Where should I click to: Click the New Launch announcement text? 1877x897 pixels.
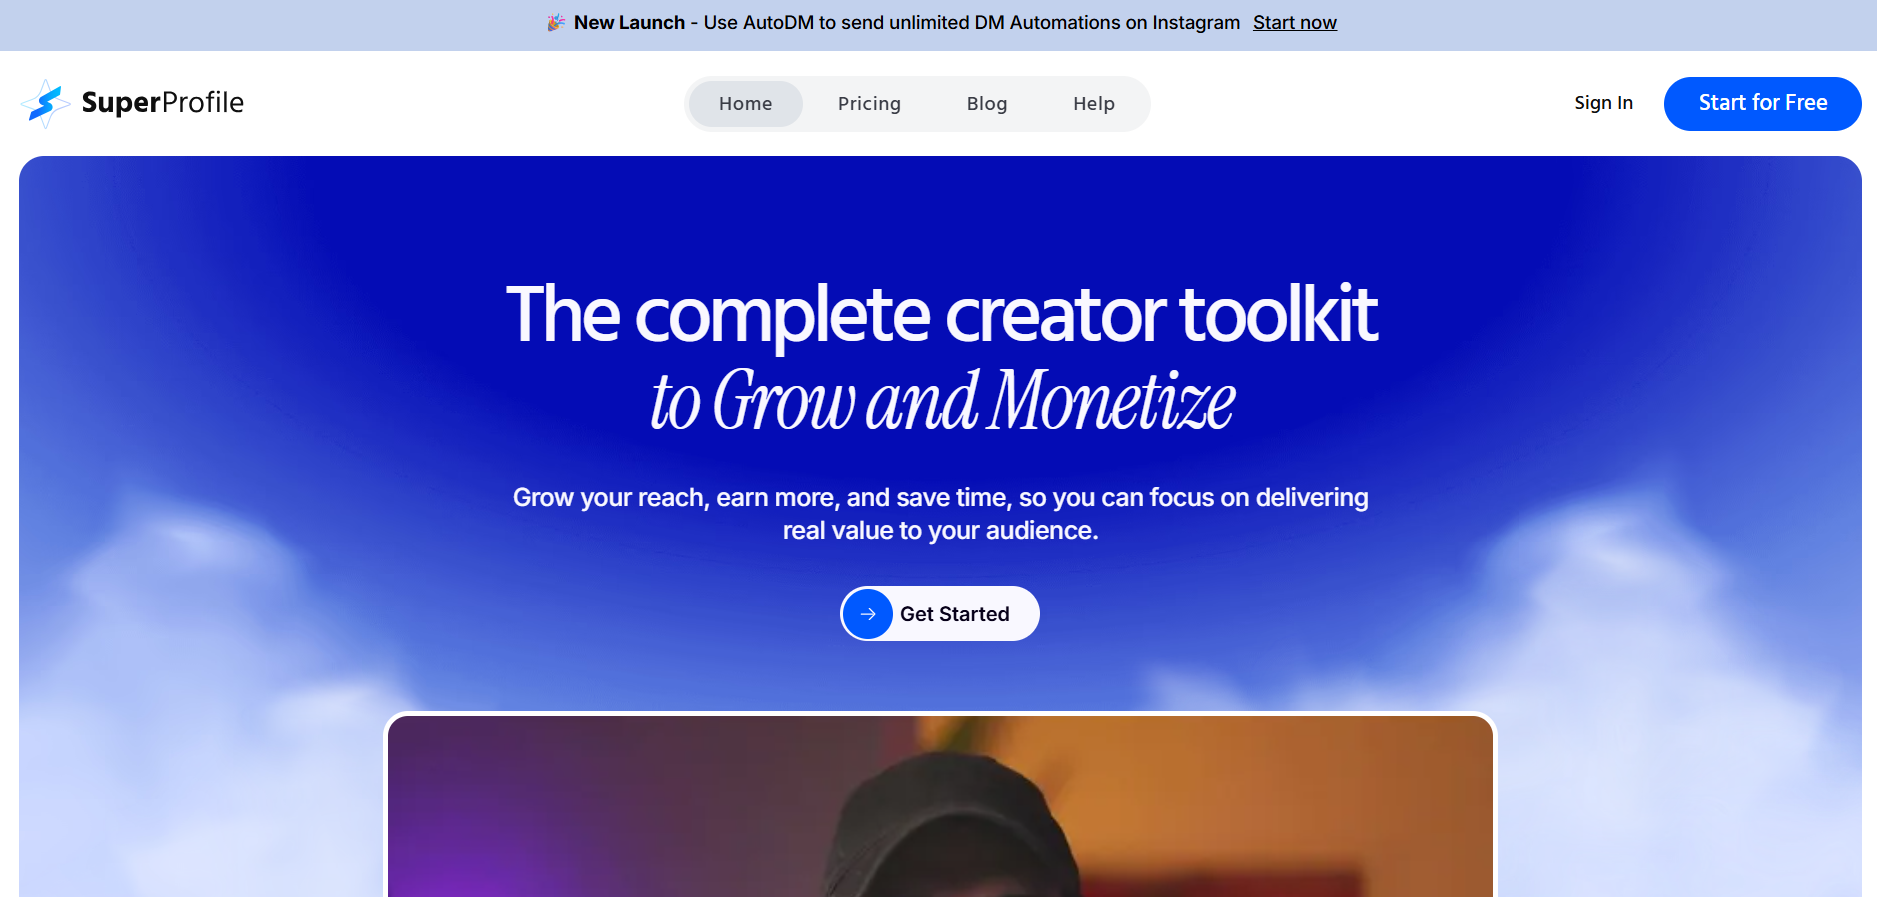click(629, 22)
